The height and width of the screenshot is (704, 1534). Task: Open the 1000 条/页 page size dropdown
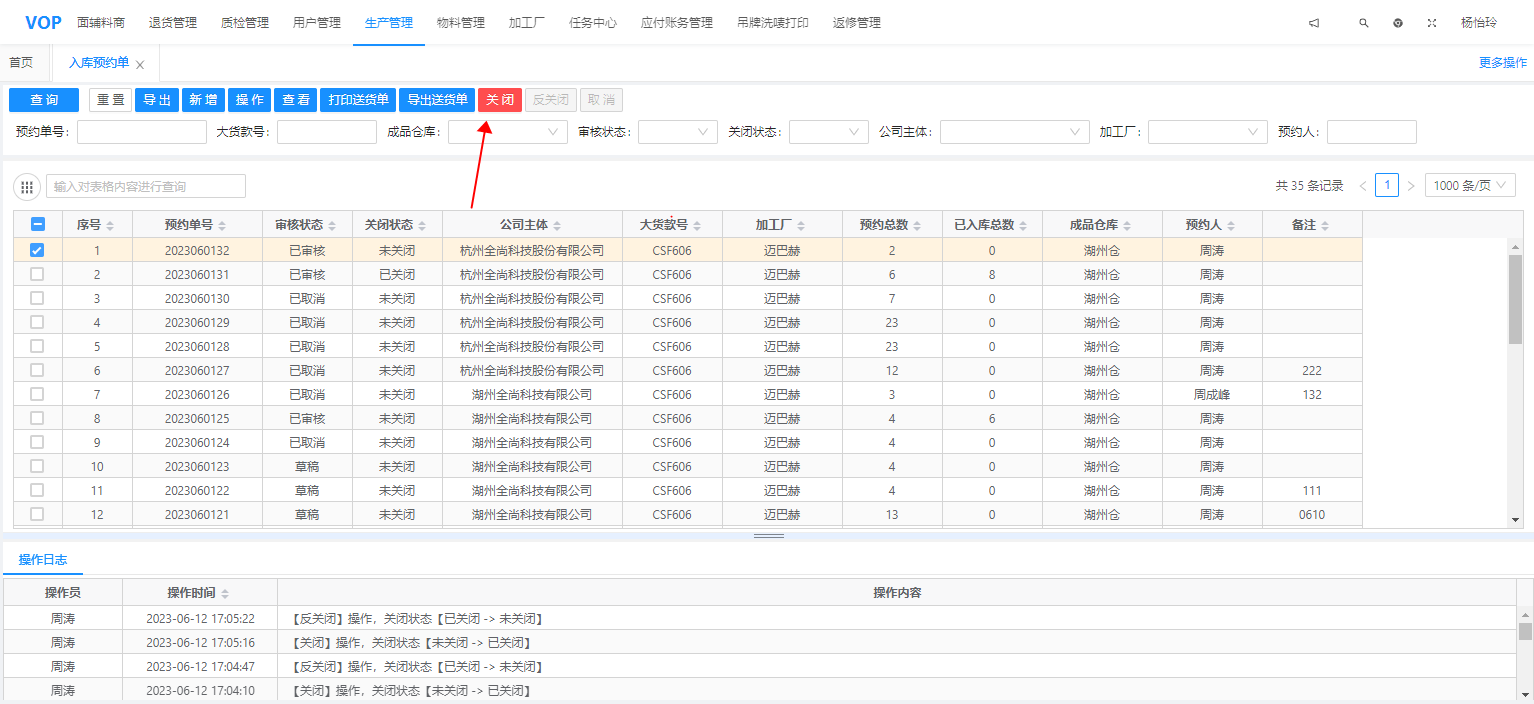click(x=1470, y=186)
